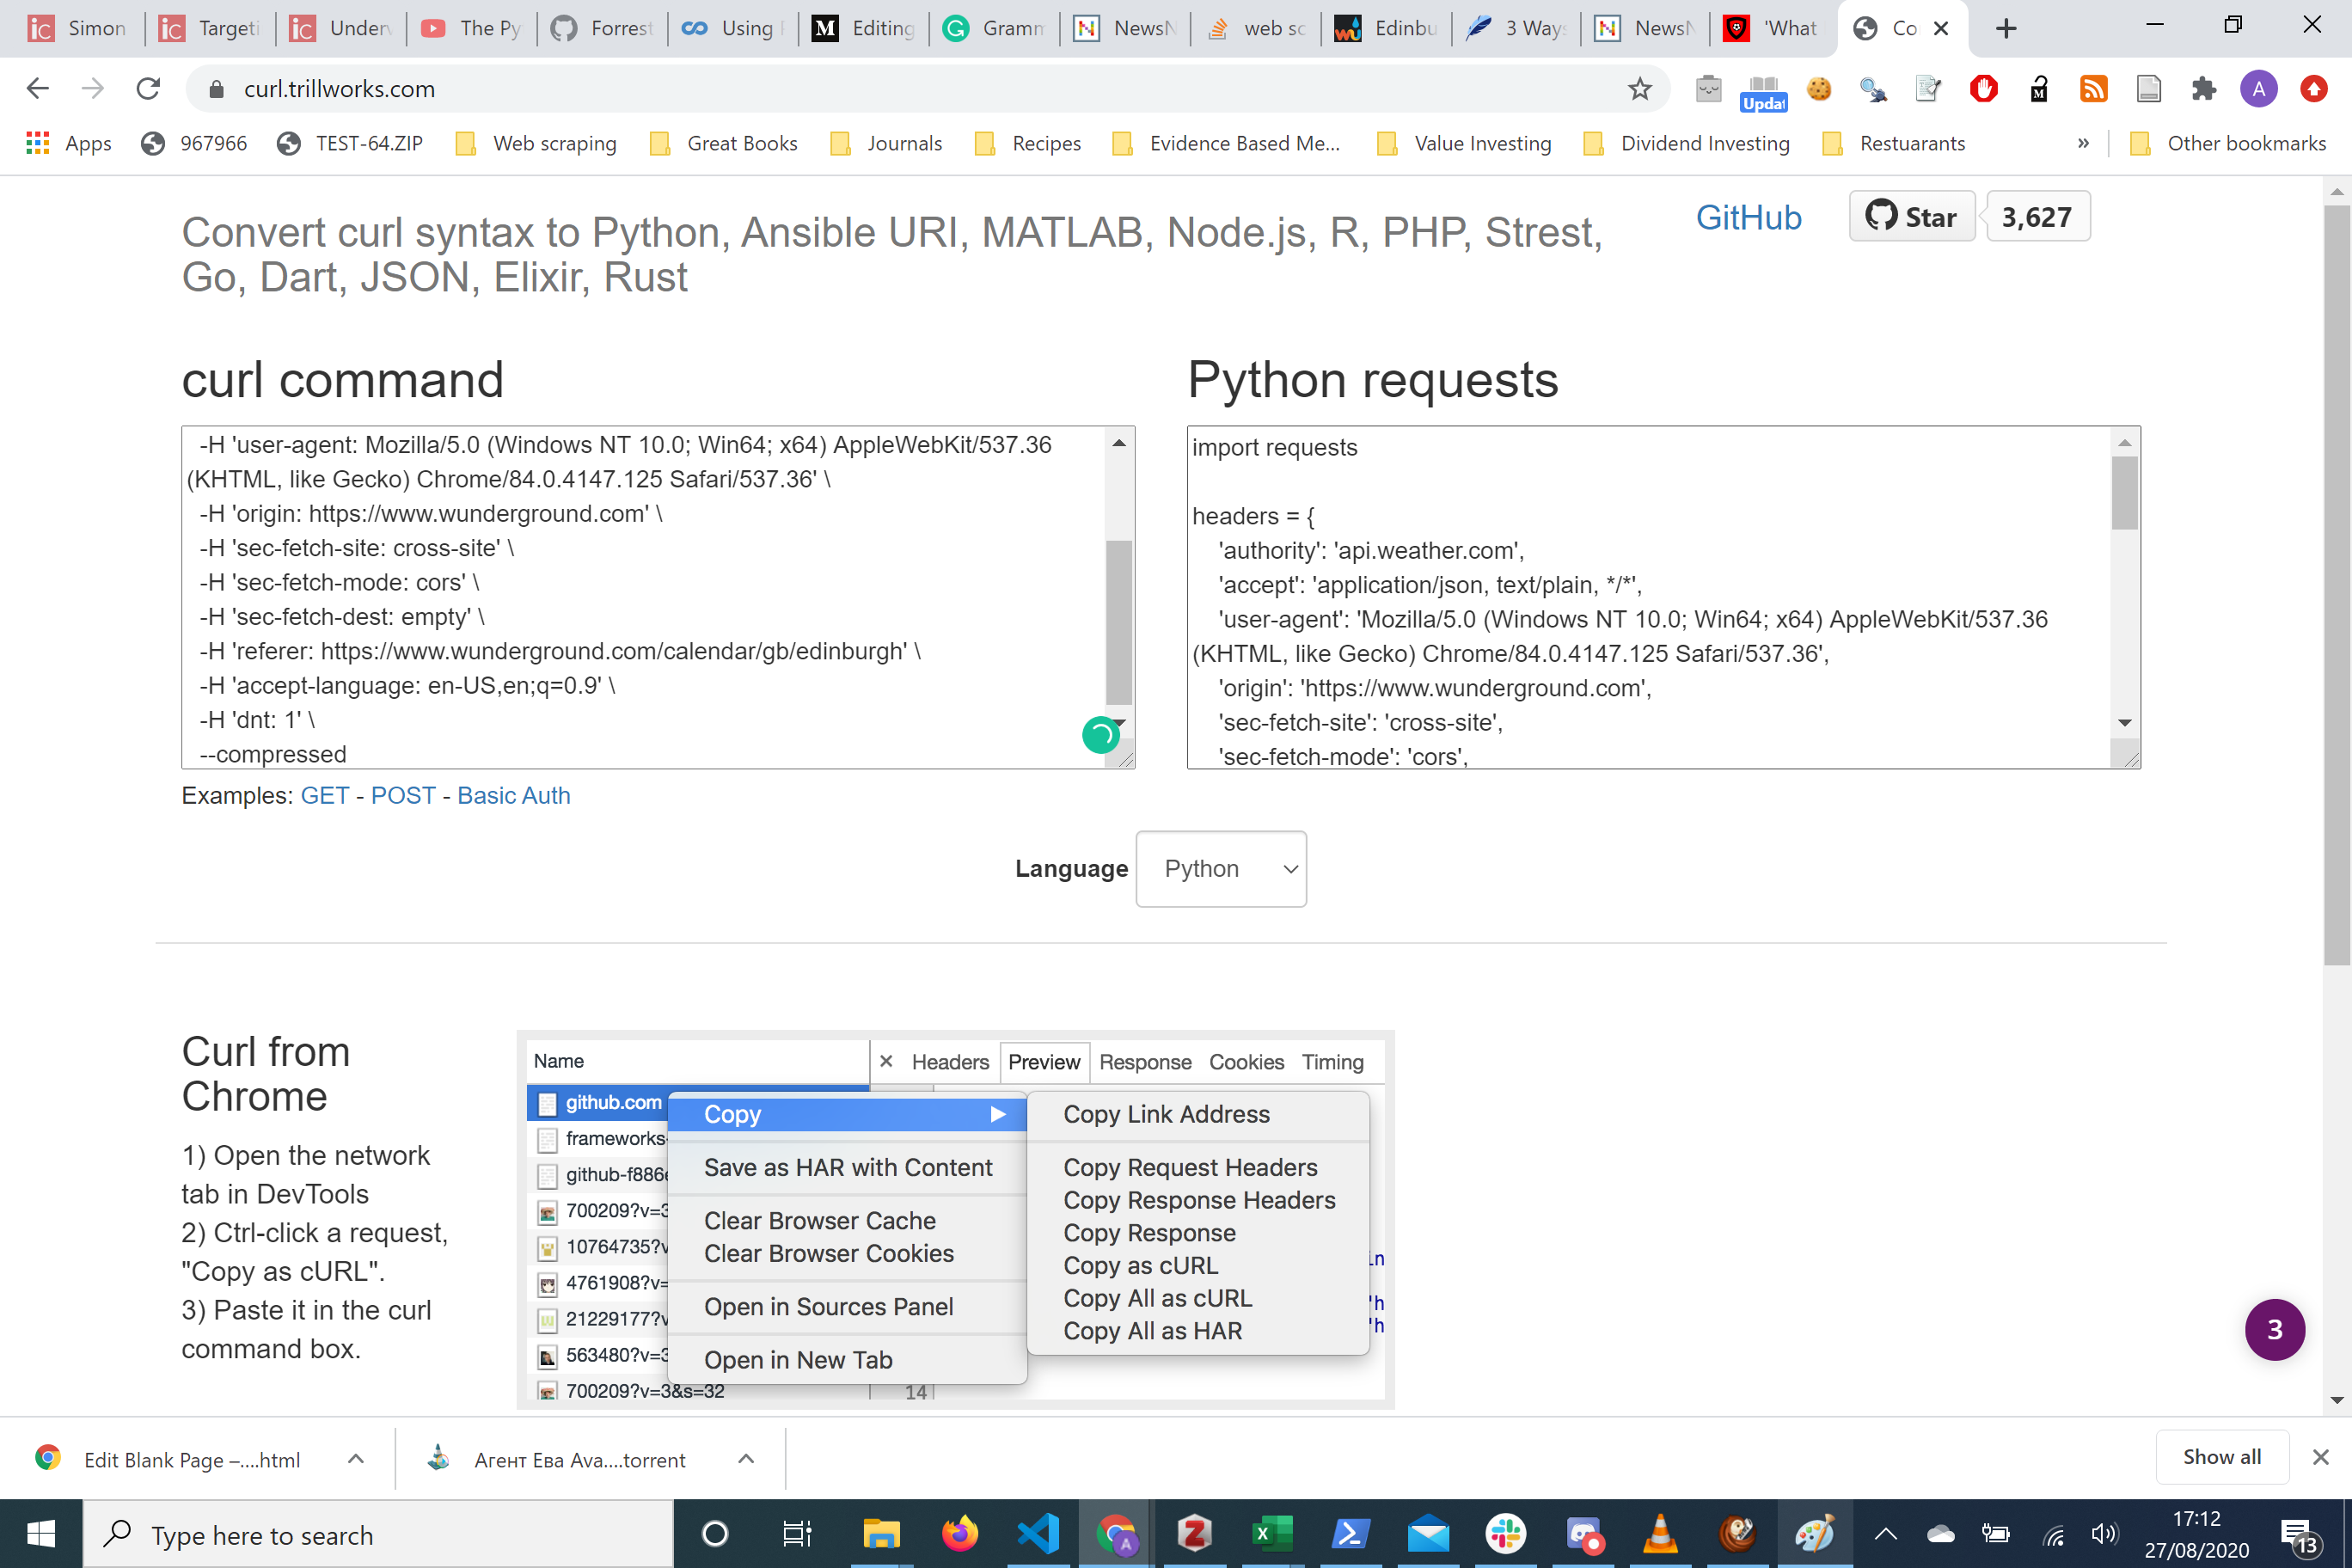Viewport: 2352px width, 1568px height.
Task: Expand options for the torrent download
Action: click(746, 1459)
